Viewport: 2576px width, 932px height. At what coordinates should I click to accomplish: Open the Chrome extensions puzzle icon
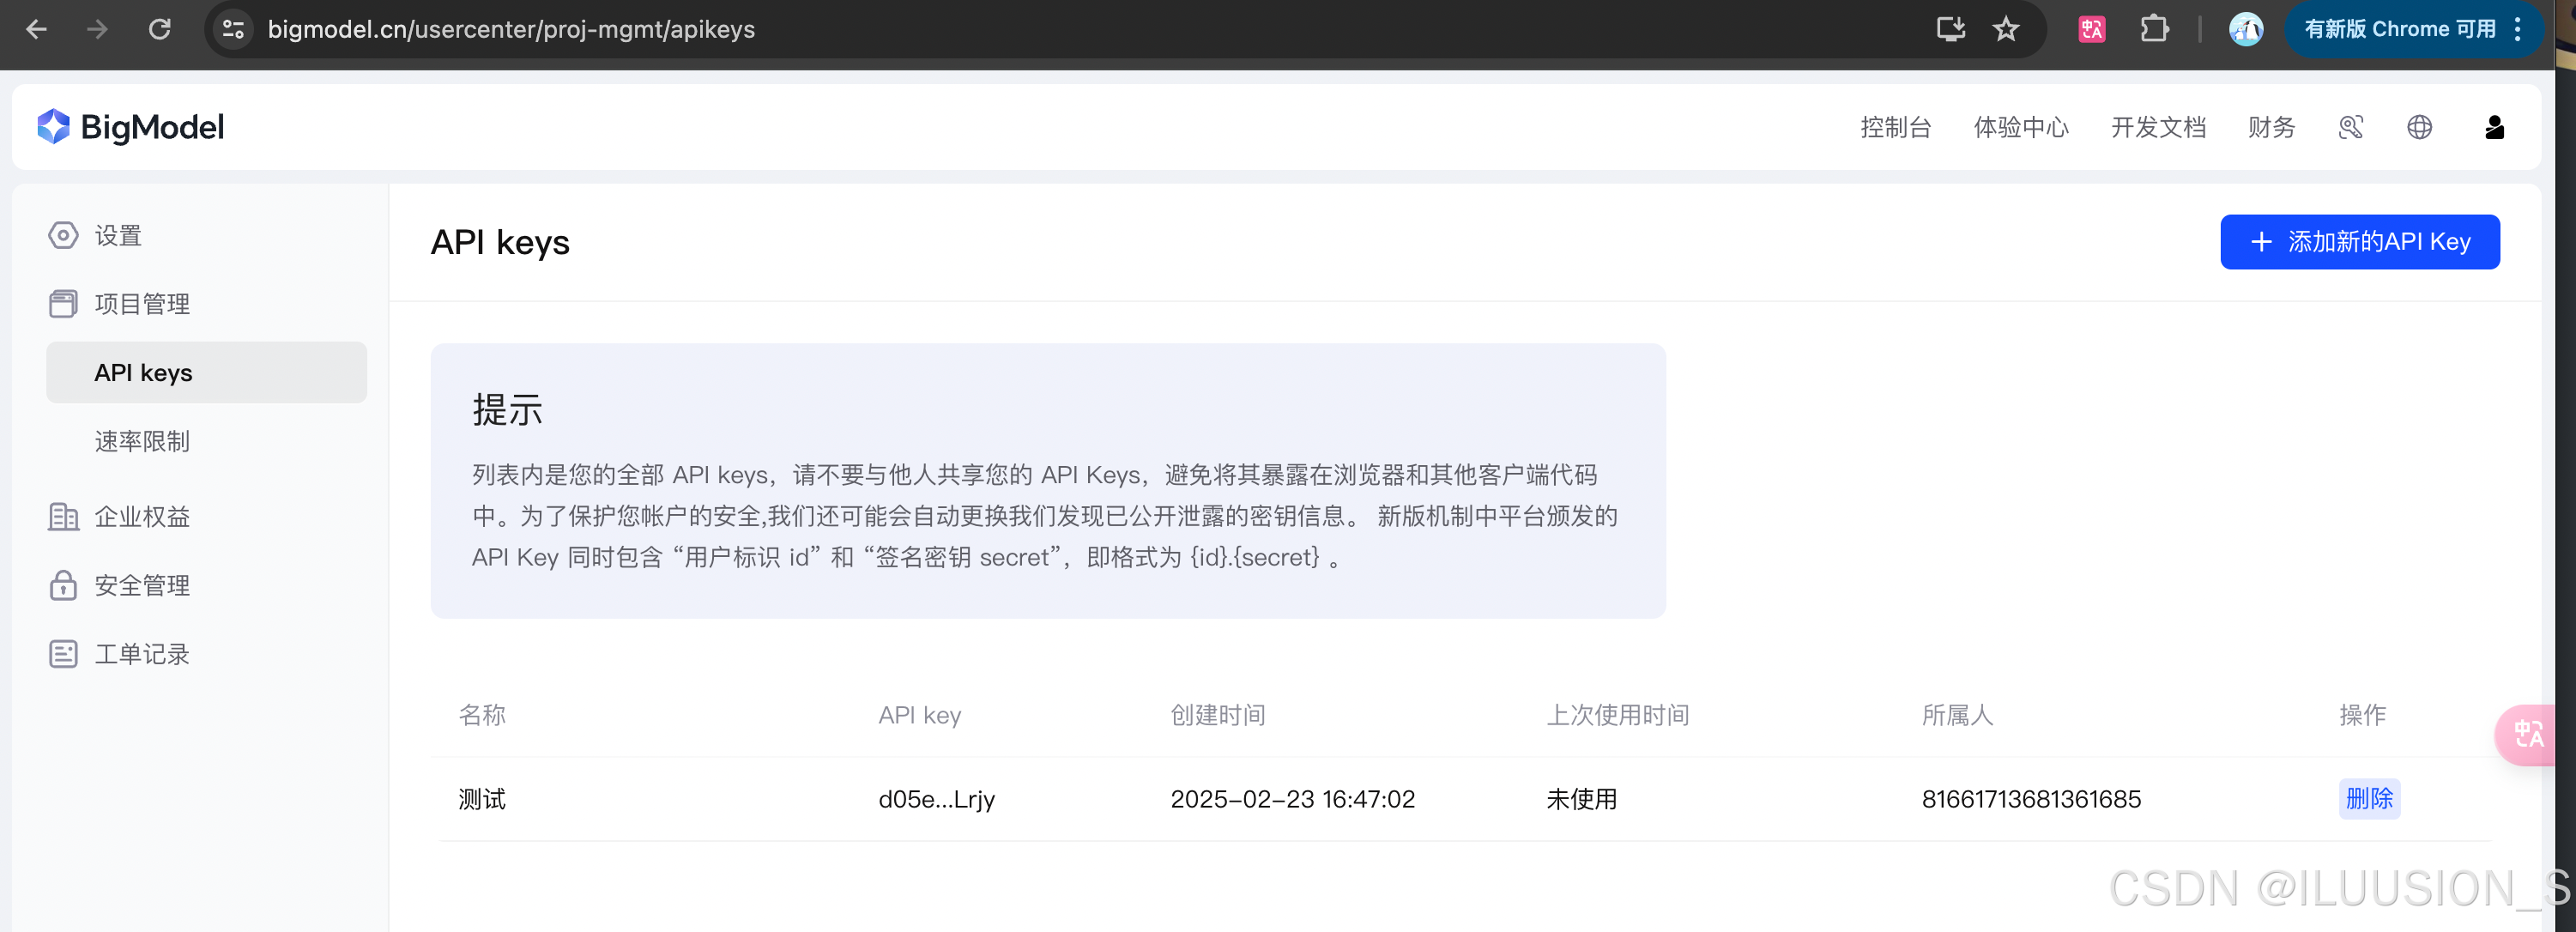(2154, 29)
